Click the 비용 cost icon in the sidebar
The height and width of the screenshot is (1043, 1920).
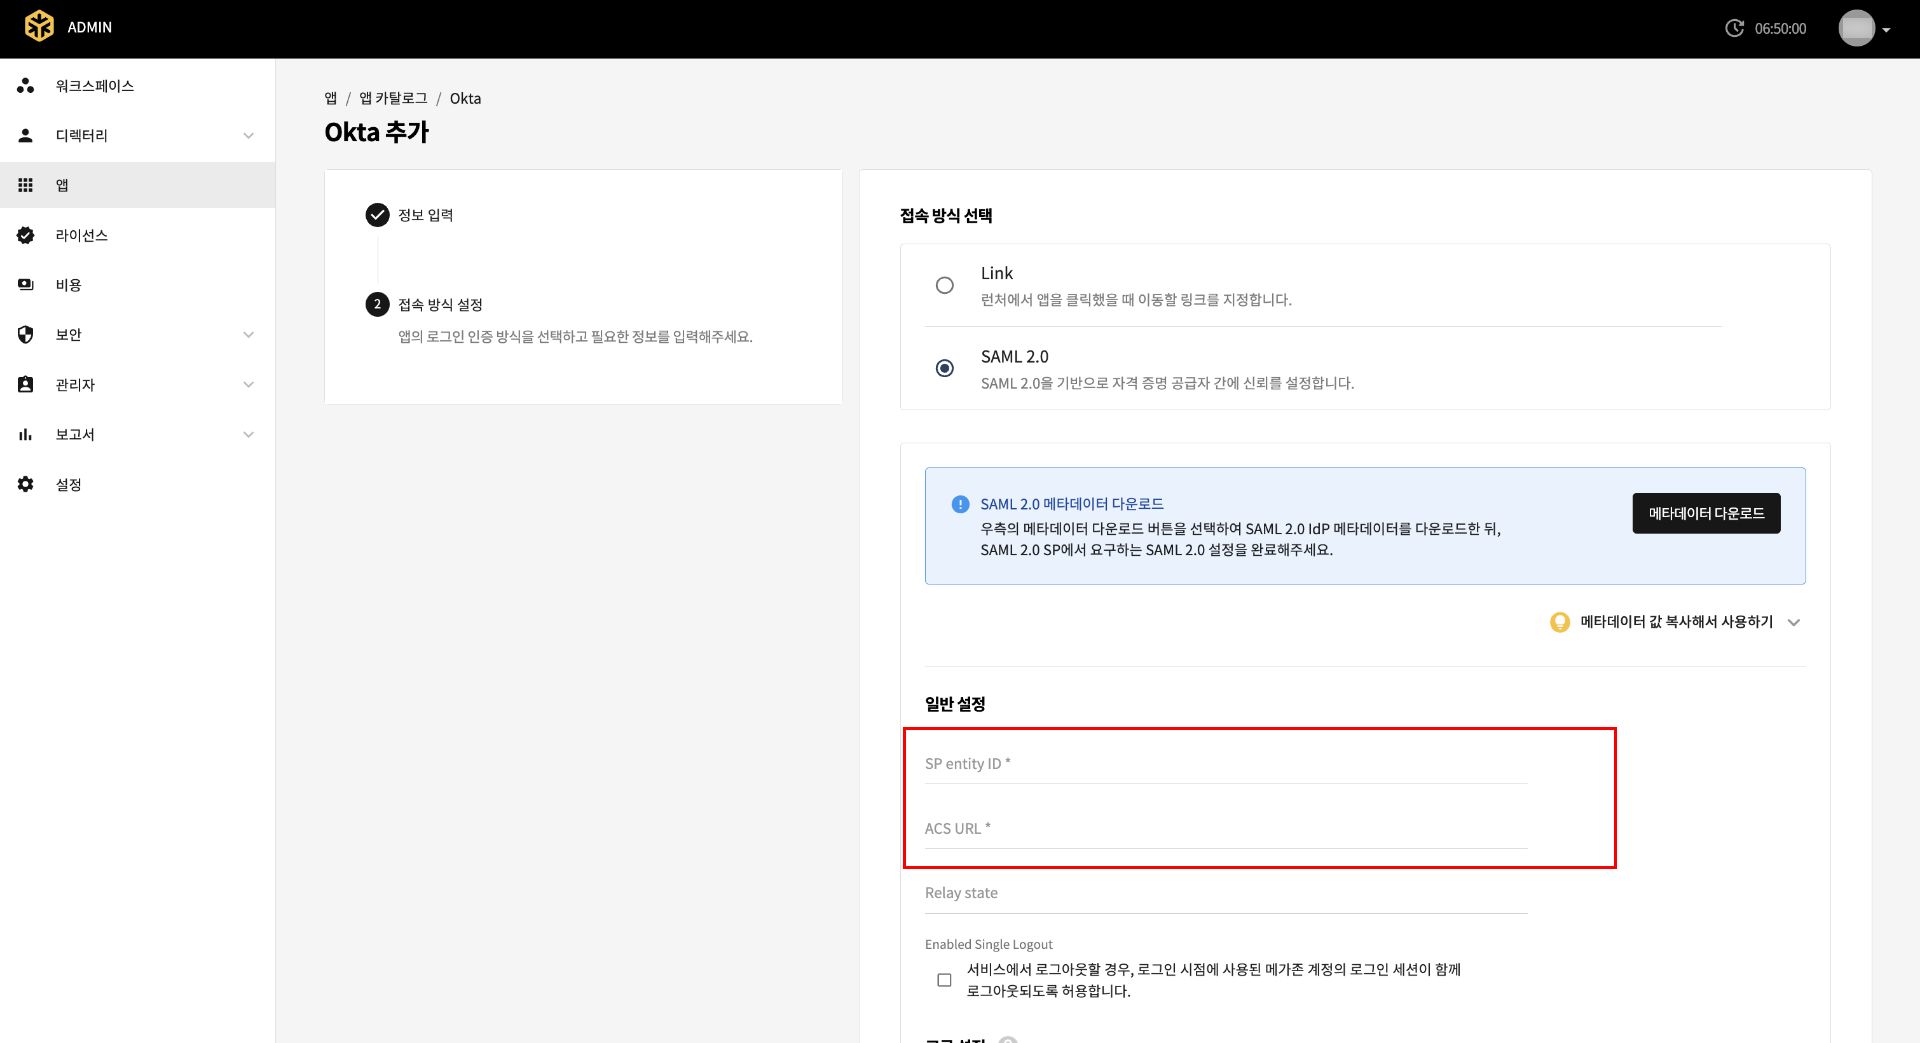26,285
